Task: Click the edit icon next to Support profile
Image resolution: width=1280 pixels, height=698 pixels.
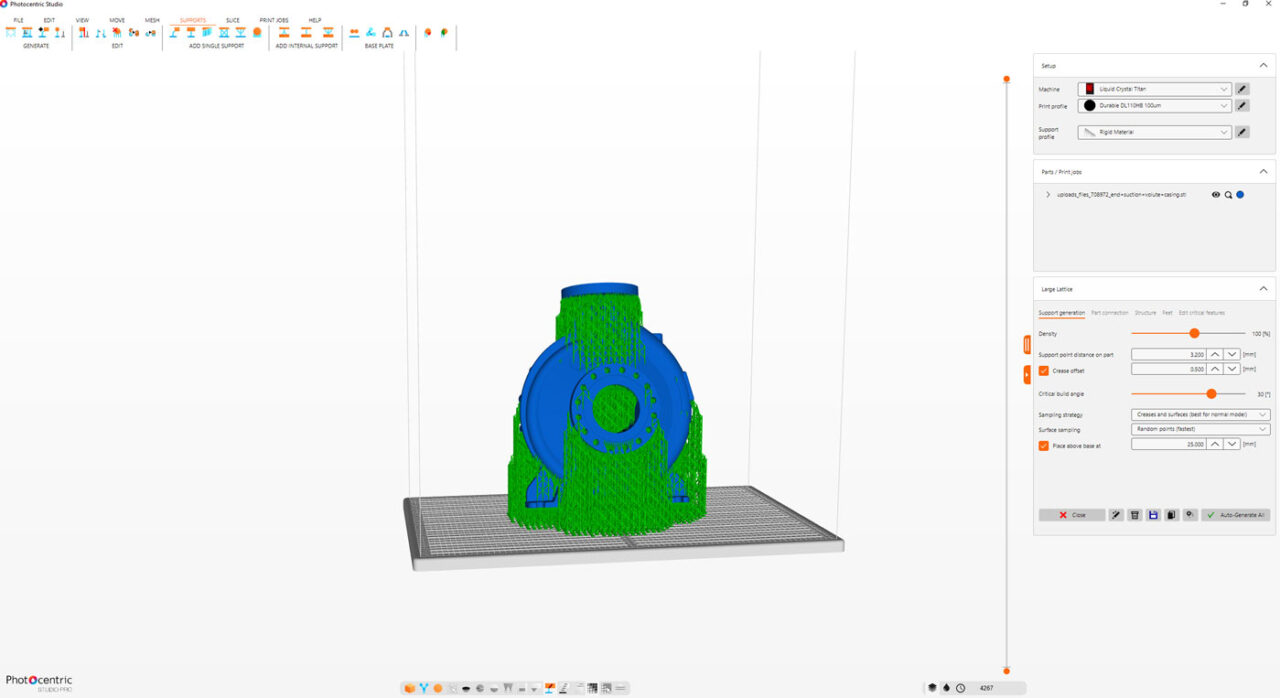Action: 1242,132
